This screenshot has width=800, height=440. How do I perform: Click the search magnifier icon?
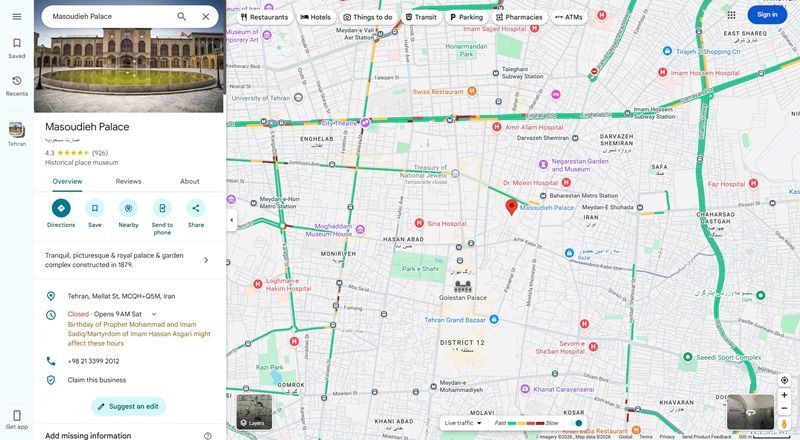(182, 16)
